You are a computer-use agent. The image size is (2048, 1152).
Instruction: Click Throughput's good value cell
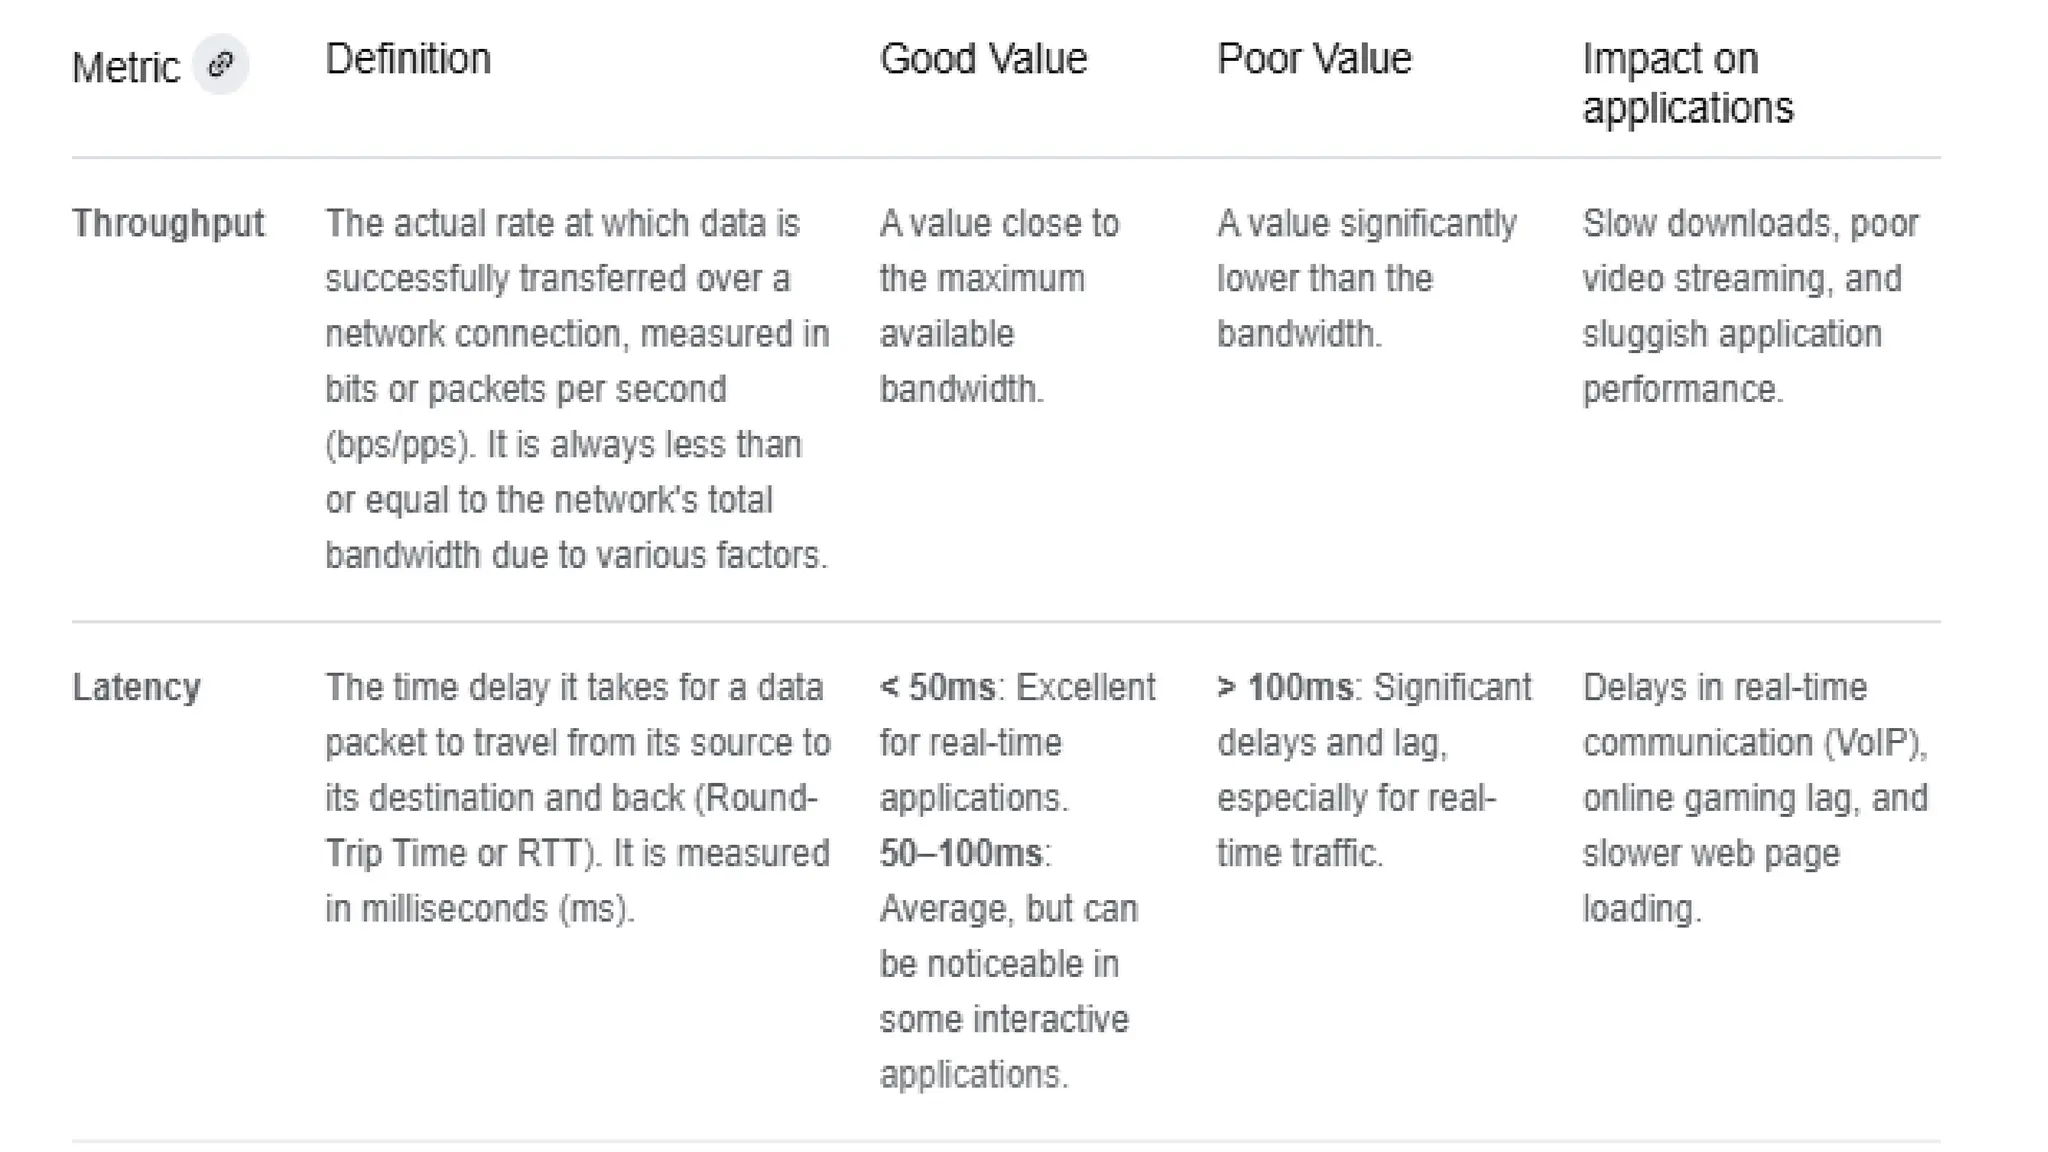pyautogui.click(x=999, y=305)
